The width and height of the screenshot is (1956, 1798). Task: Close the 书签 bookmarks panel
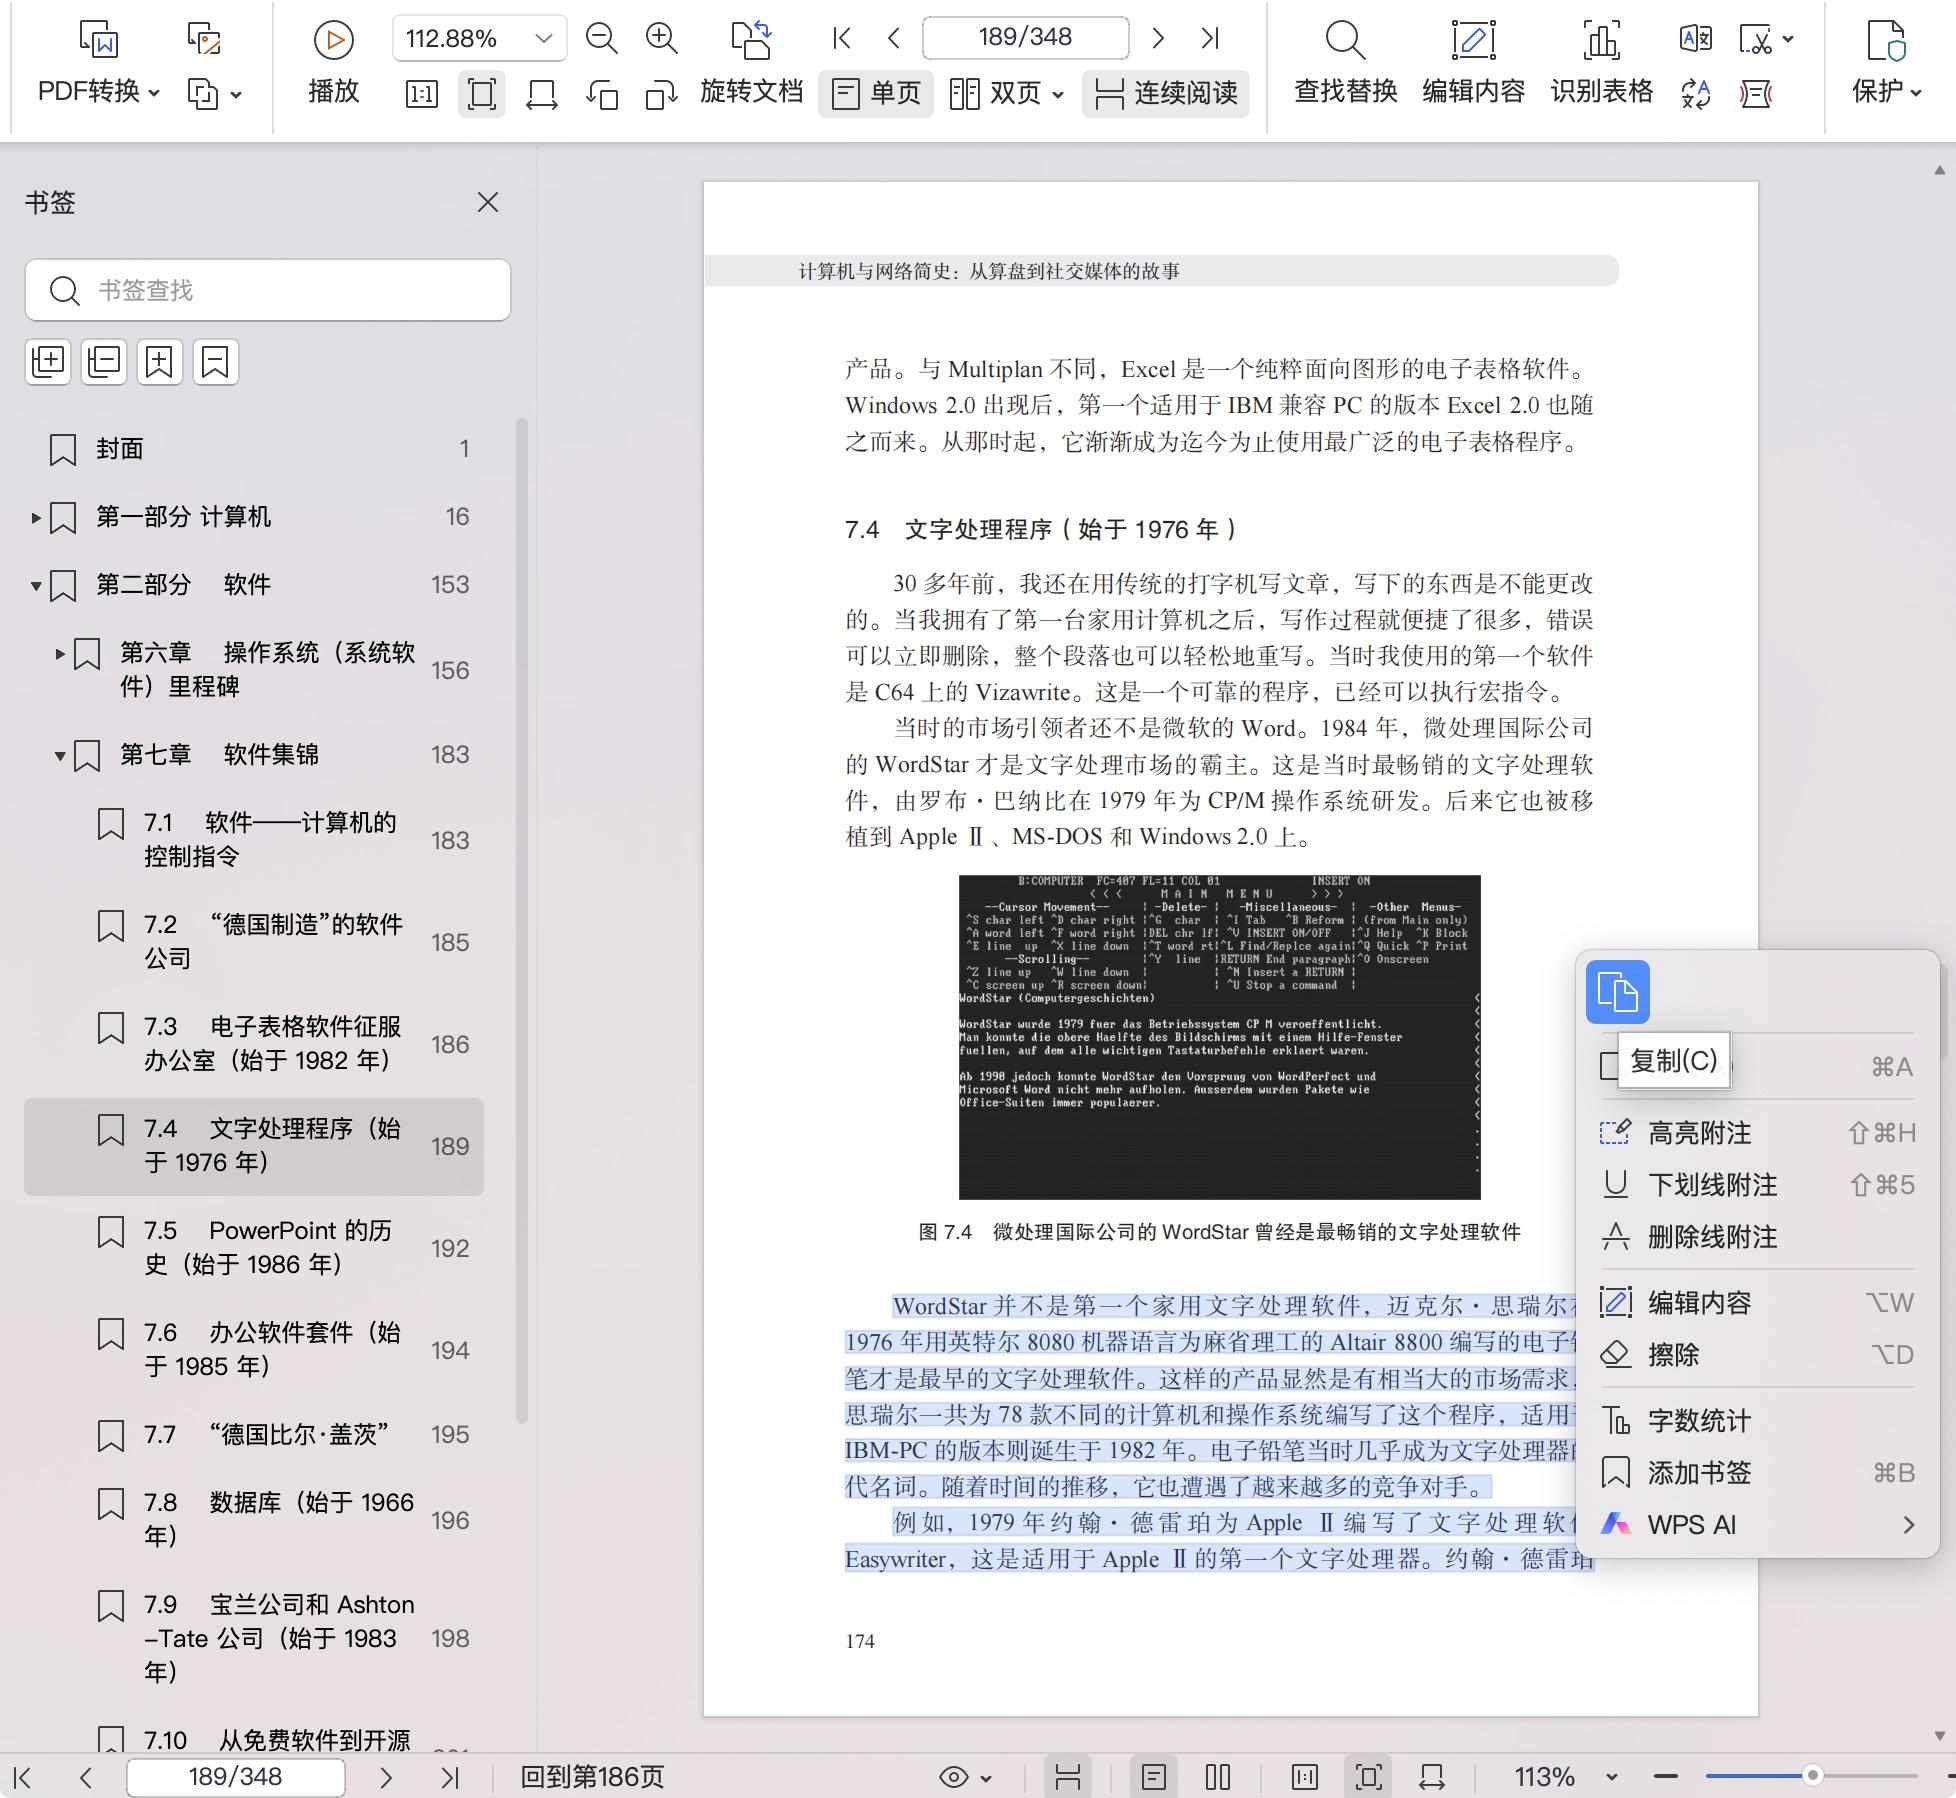[x=488, y=202]
